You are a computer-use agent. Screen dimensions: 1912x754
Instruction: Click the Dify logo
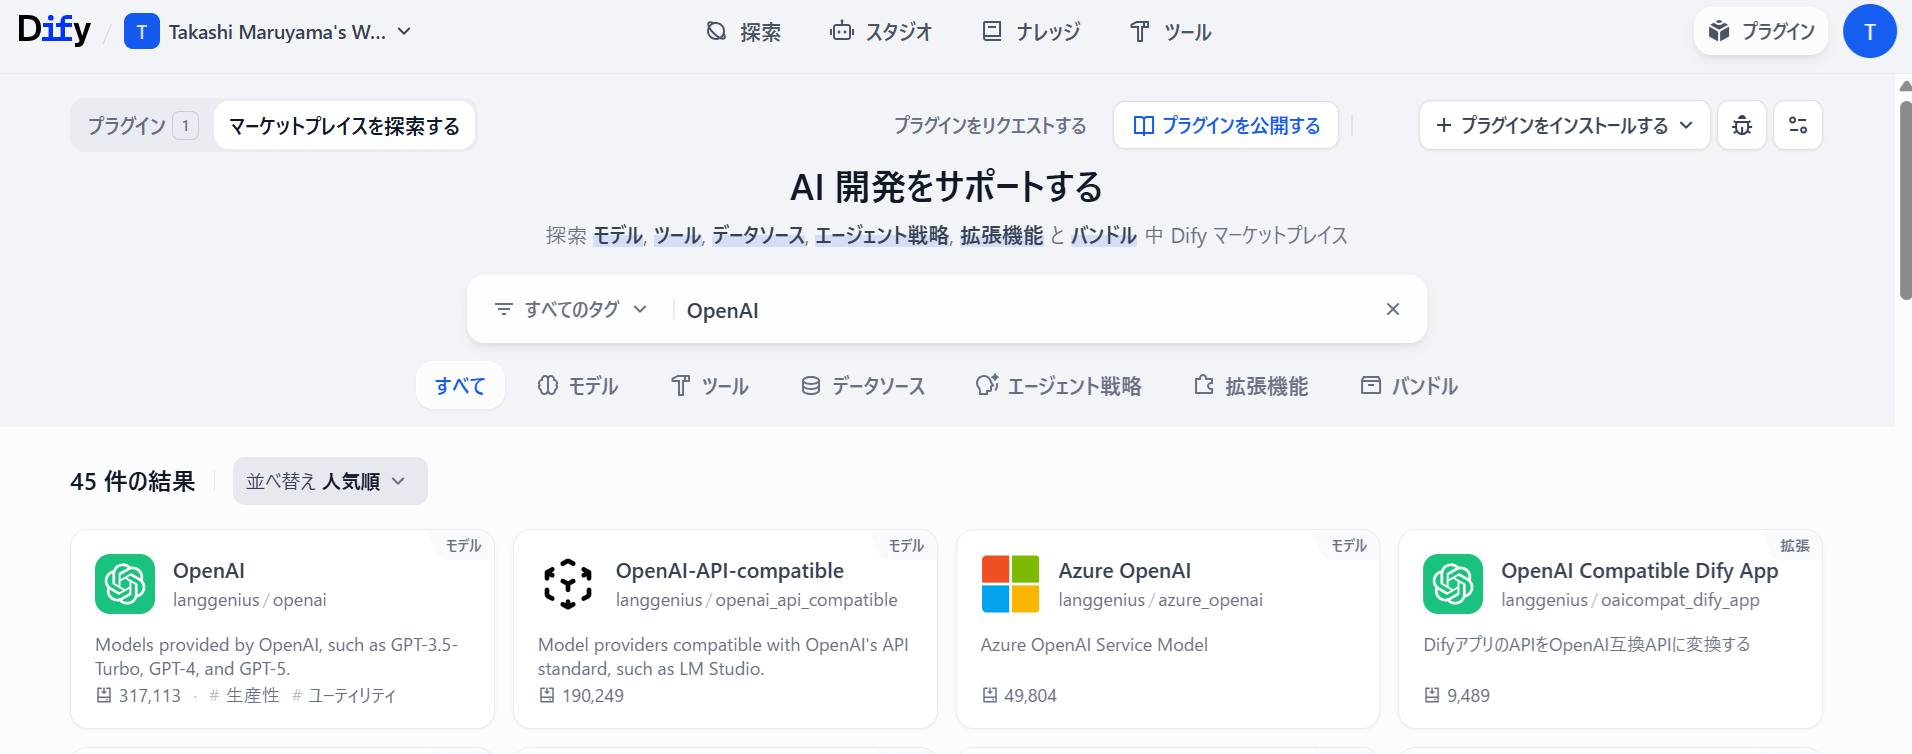click(54, 31)
